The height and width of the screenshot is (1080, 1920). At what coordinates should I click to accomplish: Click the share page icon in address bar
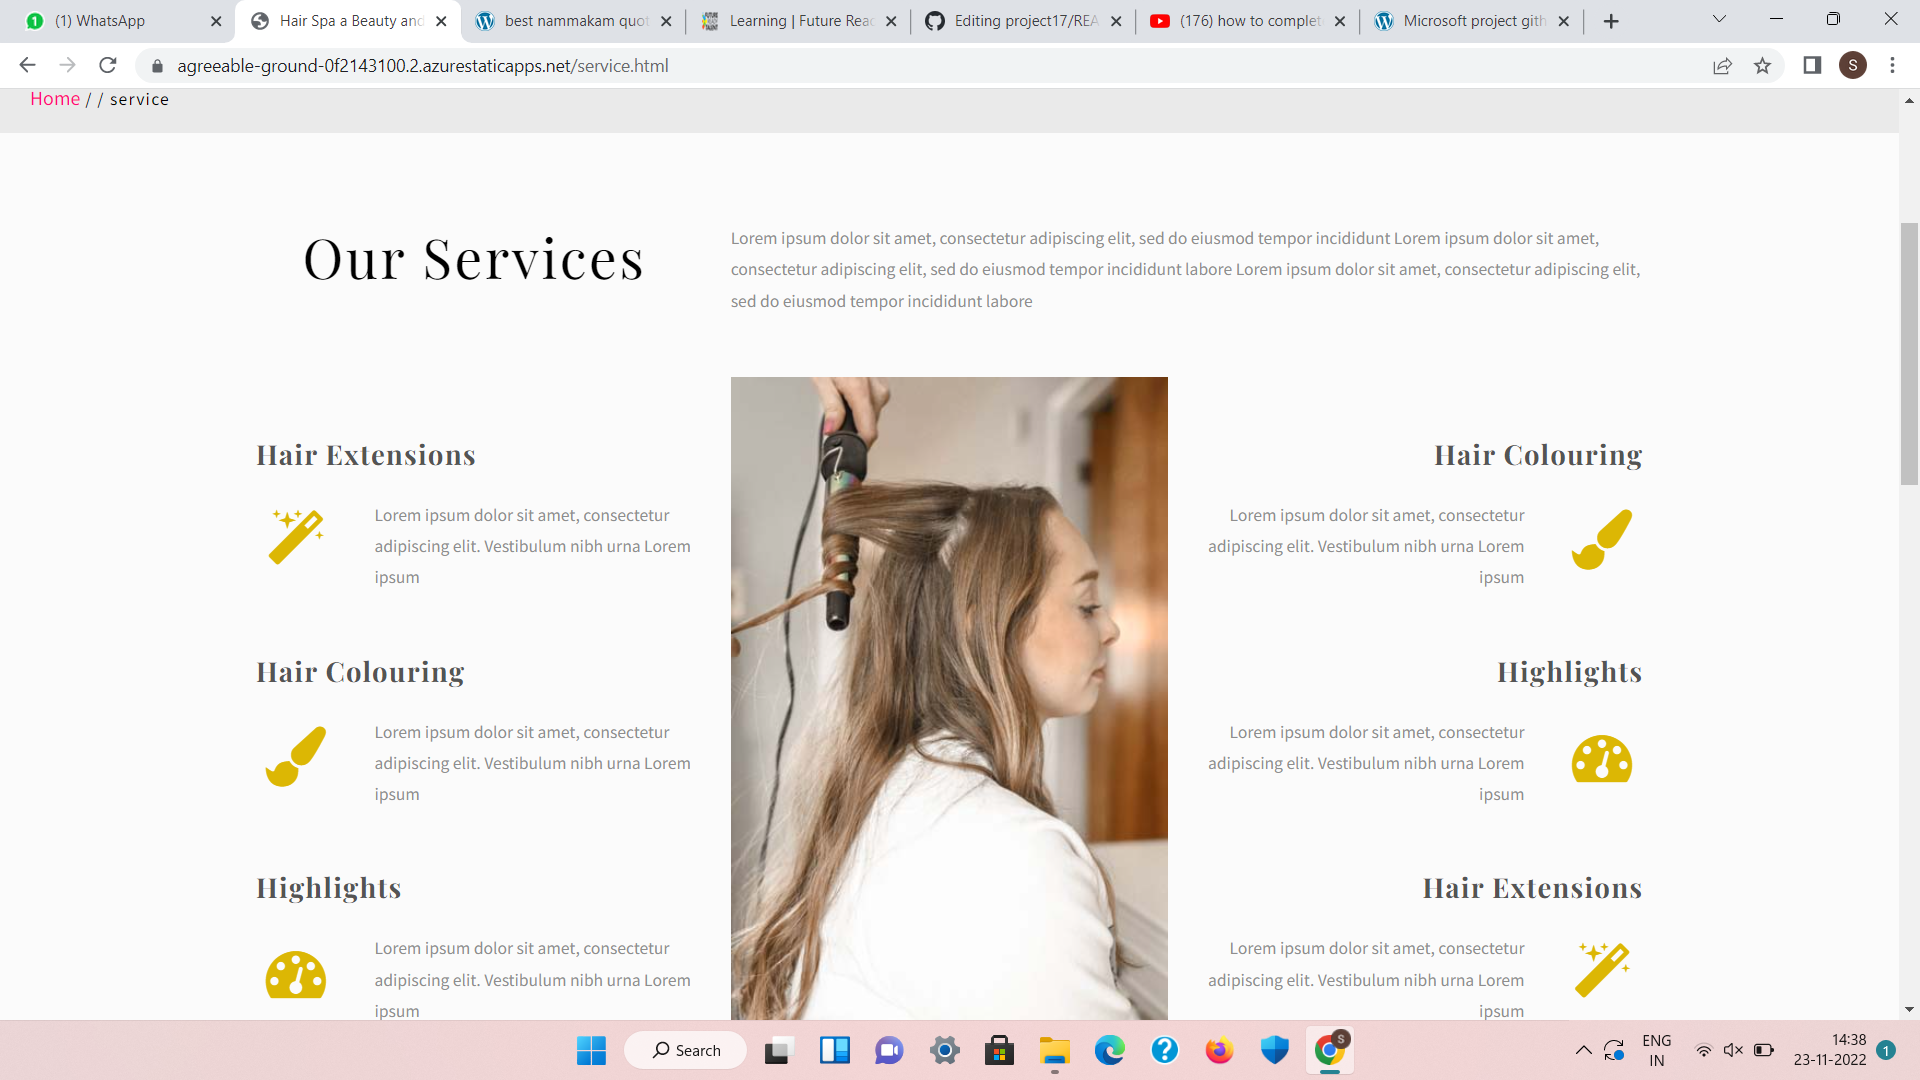point(1722,66)
